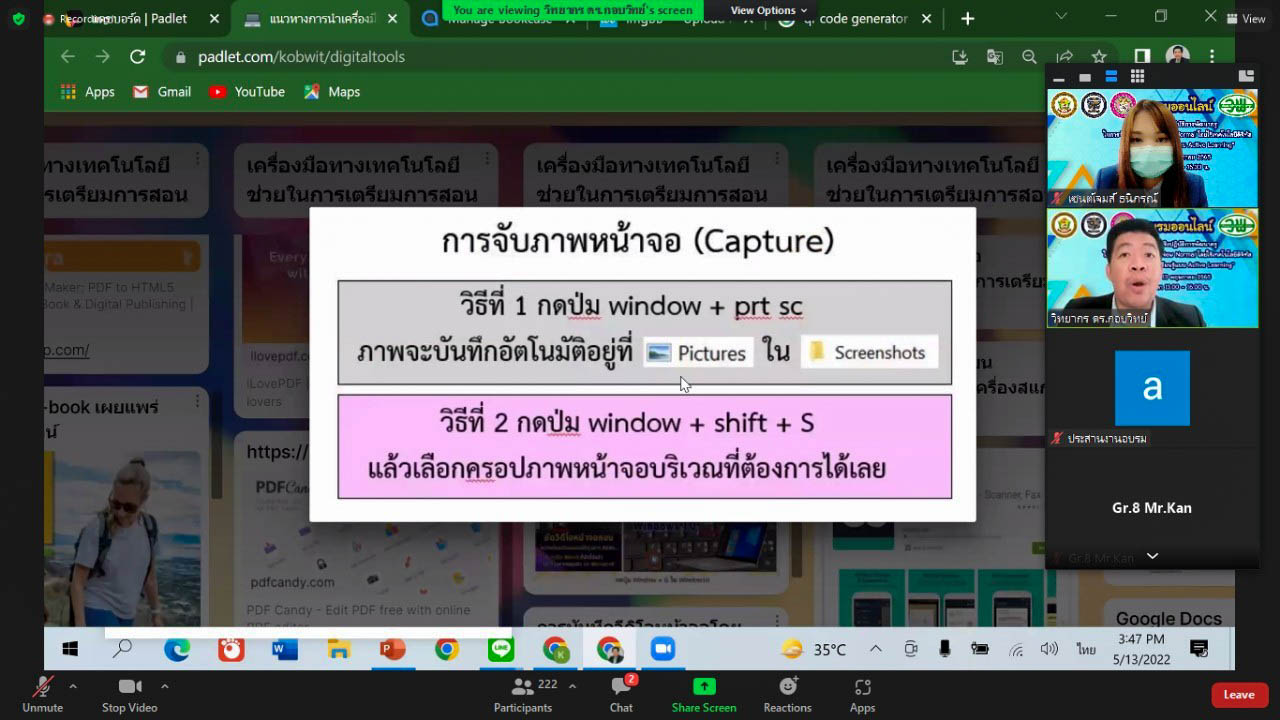Stop Video using the camera button
Screen dimensions: 1280x720
pos(129,693)
